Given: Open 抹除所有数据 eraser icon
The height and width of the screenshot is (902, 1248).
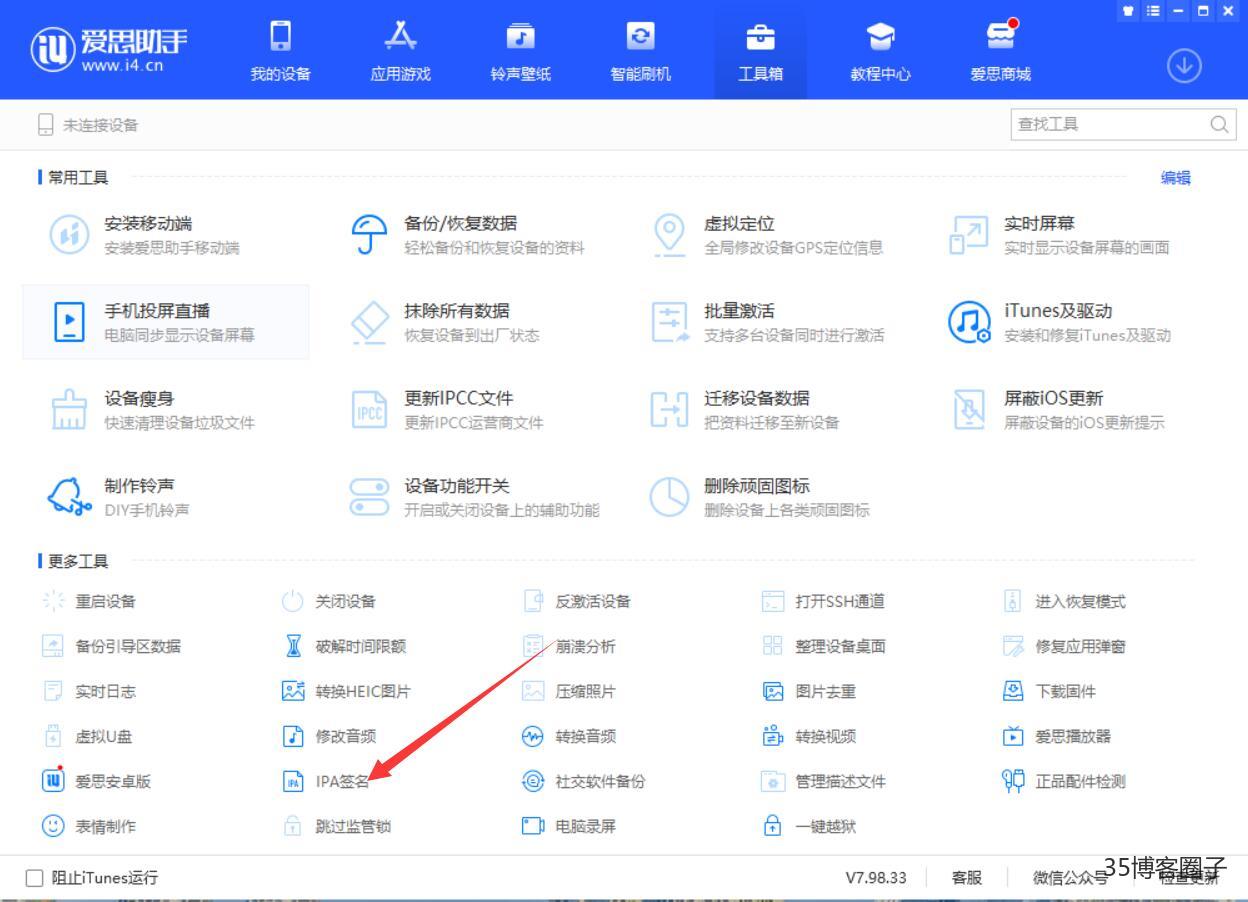Looking at the screenshot, I should tap(369, 322).
